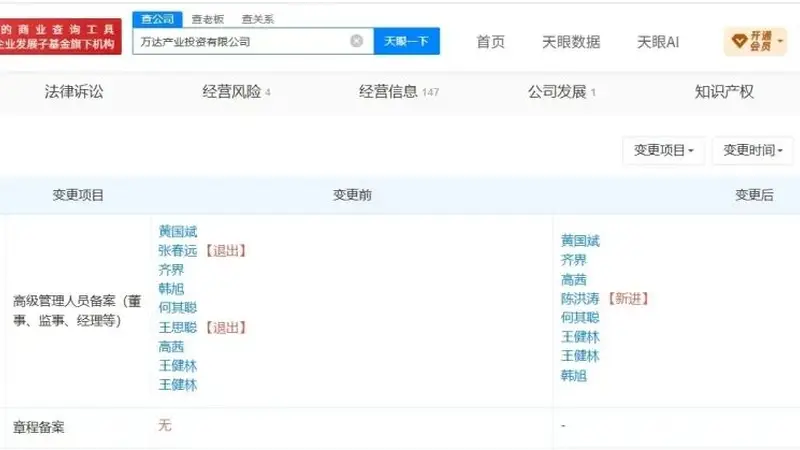Expand the 开通会员 membership dropdown

point(755,41)
